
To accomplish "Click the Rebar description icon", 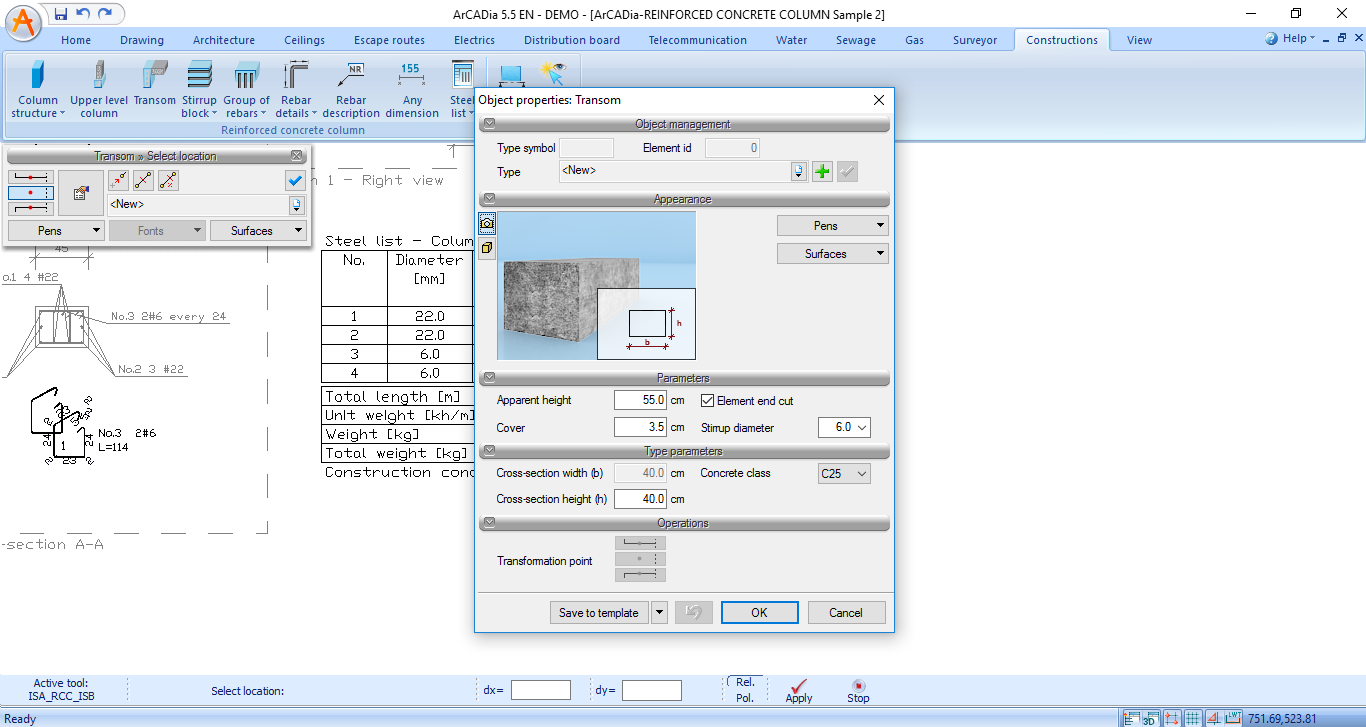I will point(350,89).
